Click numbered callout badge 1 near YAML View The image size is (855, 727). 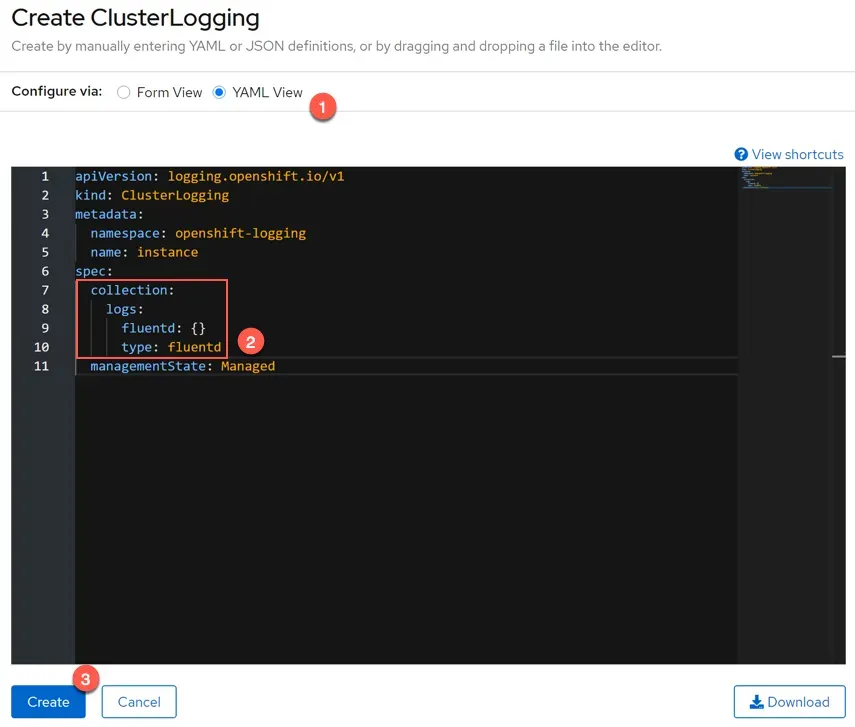point(323,107)
